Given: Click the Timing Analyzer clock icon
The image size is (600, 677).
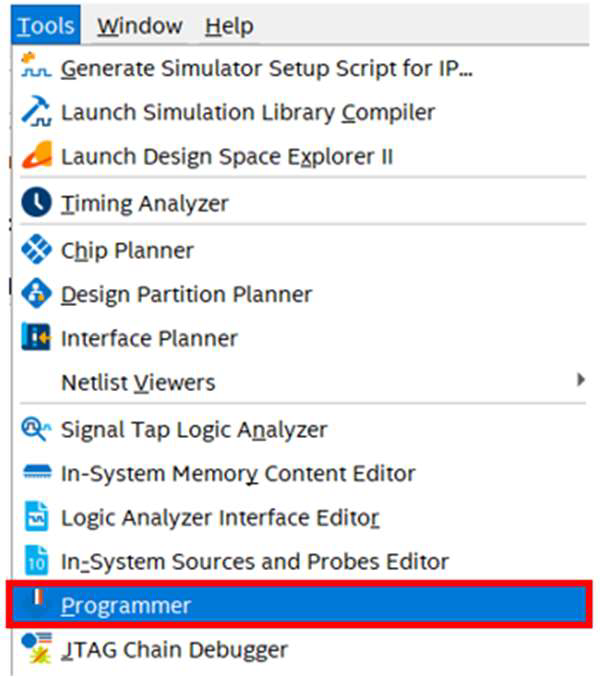Looking at the screenshot, I should tap(35, 203).
